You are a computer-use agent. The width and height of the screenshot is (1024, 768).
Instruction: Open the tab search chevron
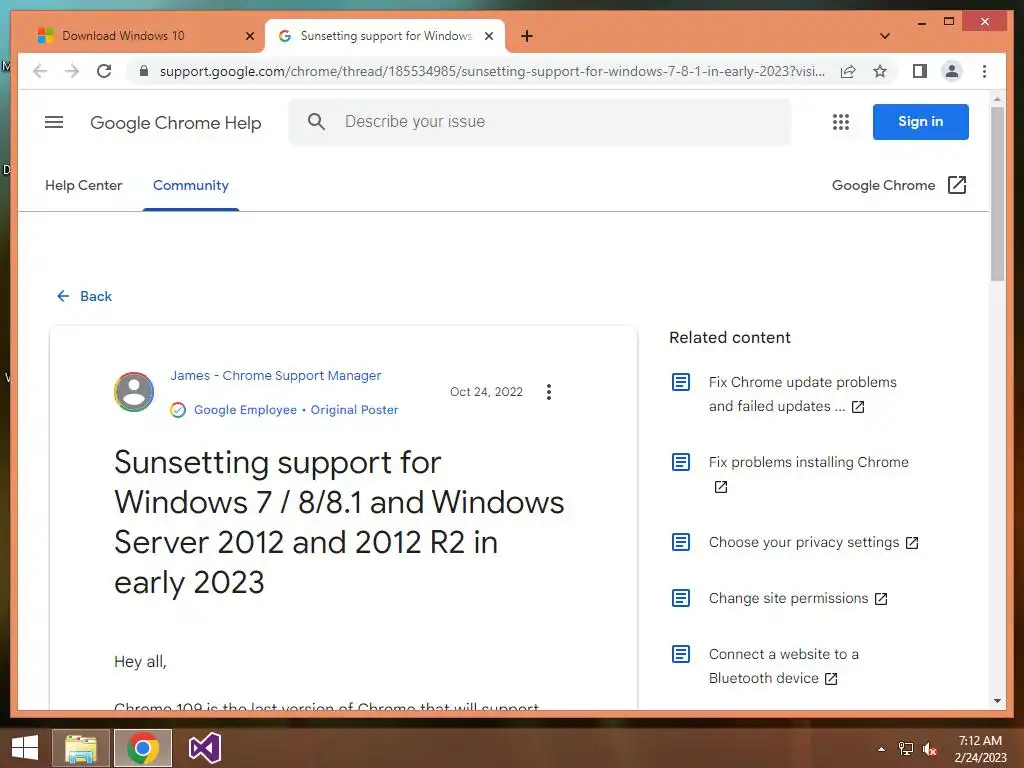click(885, 36)
